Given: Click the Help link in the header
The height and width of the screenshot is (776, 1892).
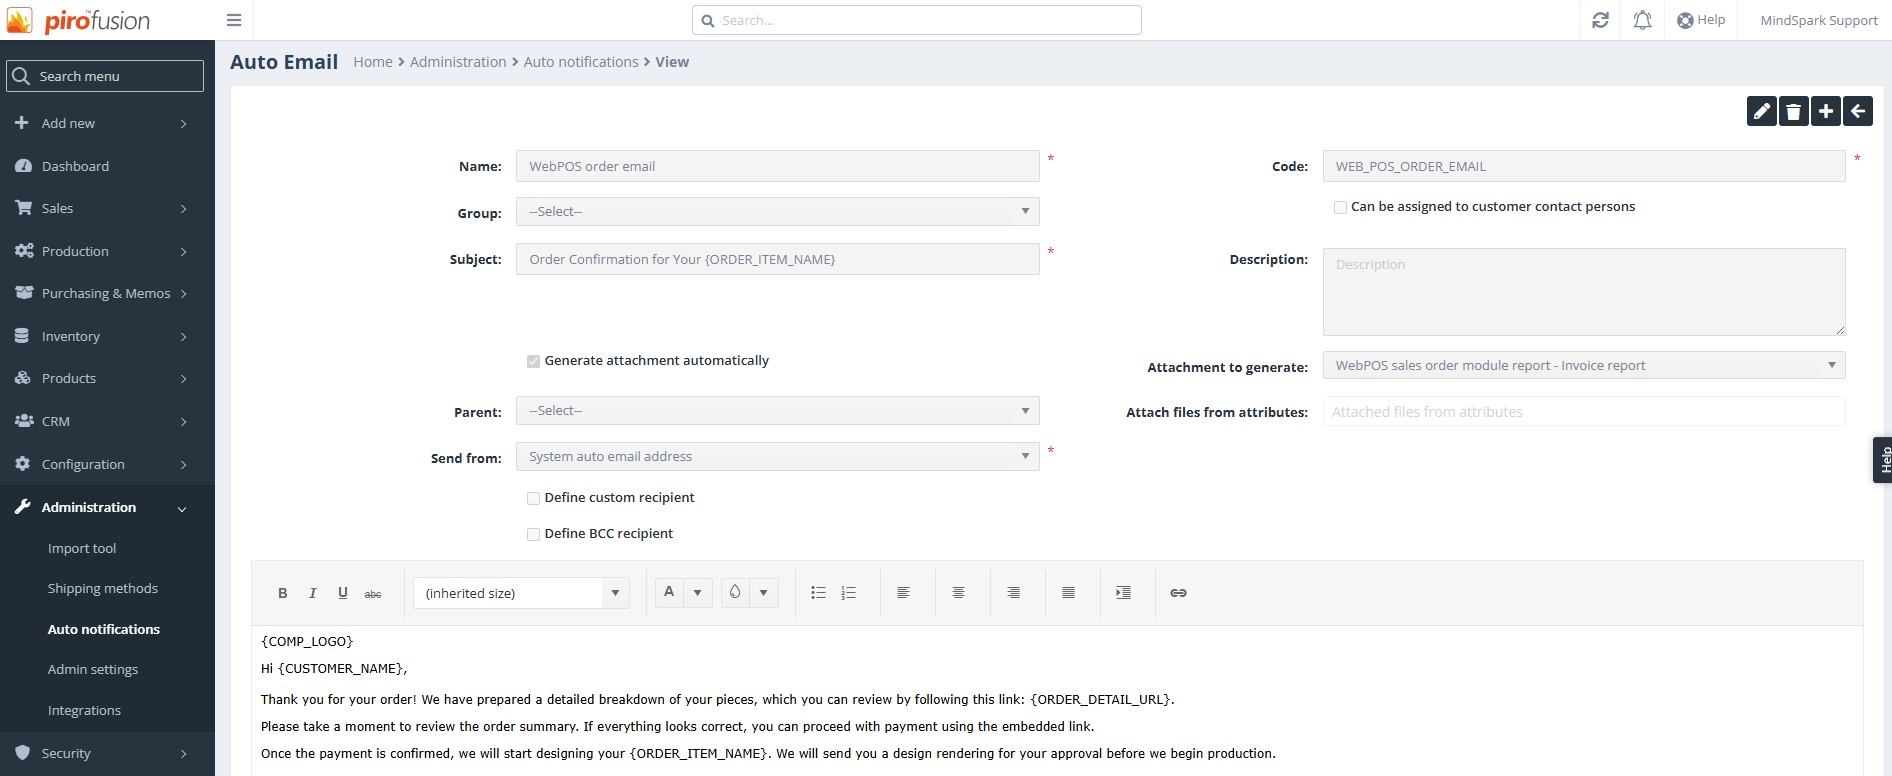Looking at the screenshot, I should pyautogui.click(x=1701, y=20).
